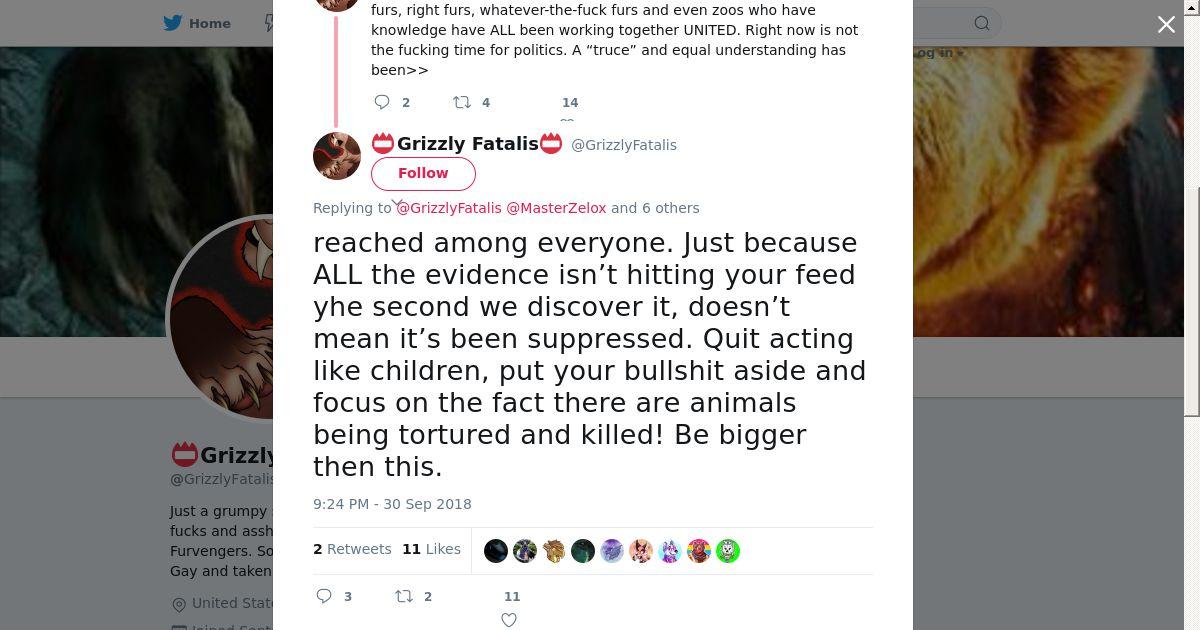Click the Follow button for Grizzly Fatalis
1200x630 pixels.
coord(423,173)
